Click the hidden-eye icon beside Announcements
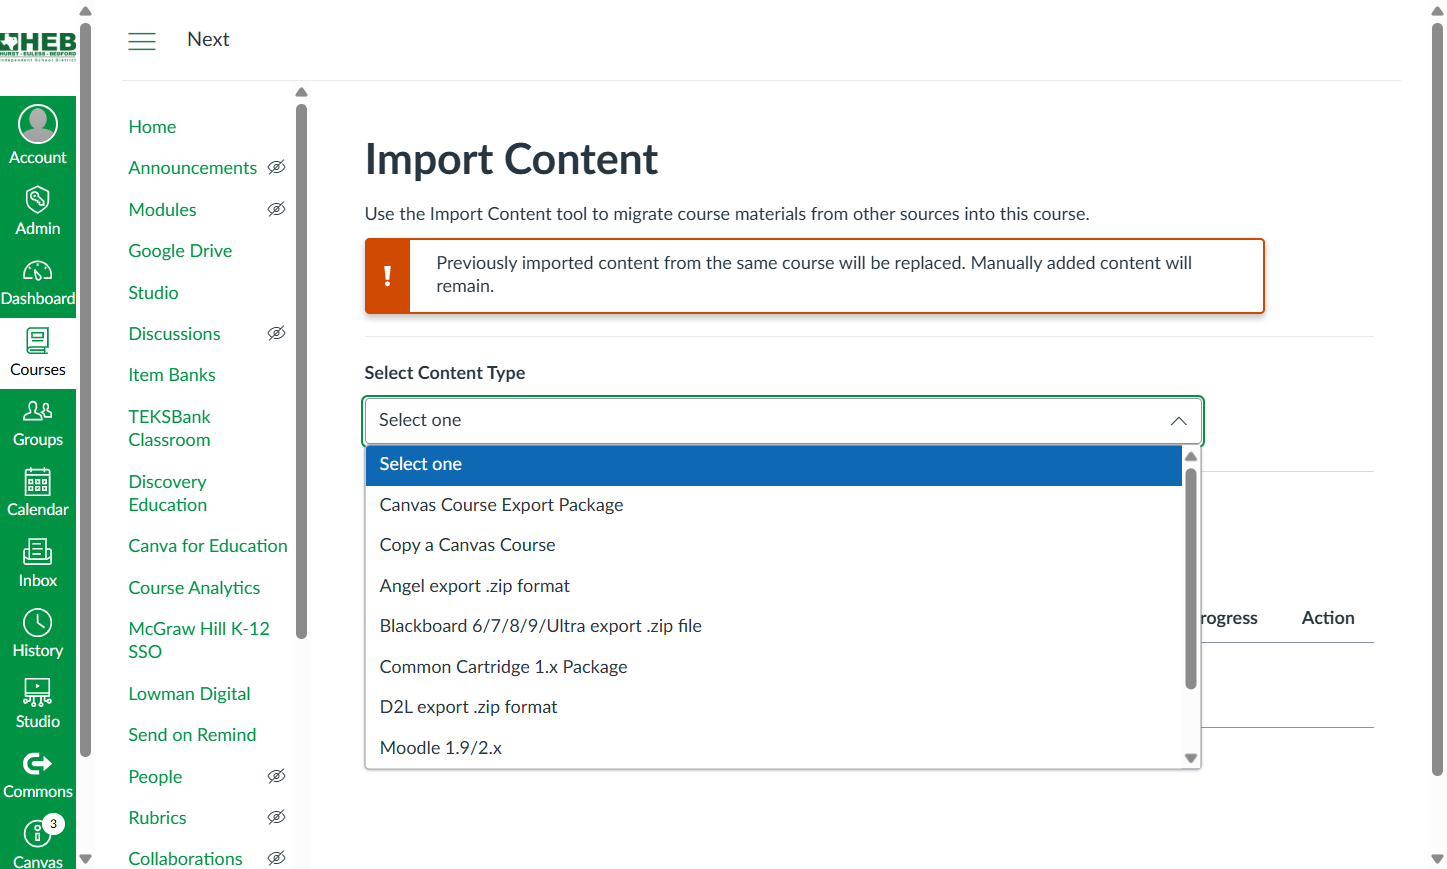The image size is (1447, 869). coord(277,167)
